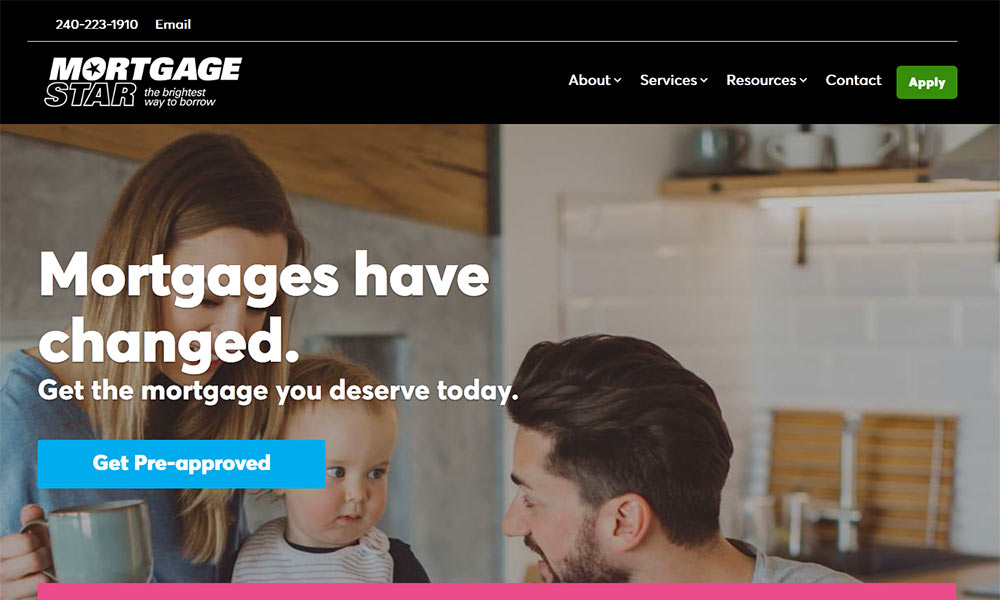The image size is (1000, 600).
Task: Click the pink banner bar
Action: click(x=497, y=591)
